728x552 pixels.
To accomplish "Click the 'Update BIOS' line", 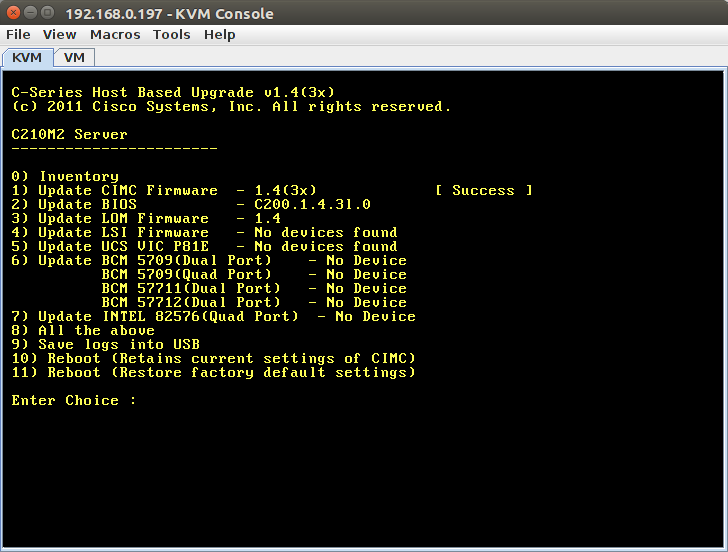I will (x=191, y=204).
